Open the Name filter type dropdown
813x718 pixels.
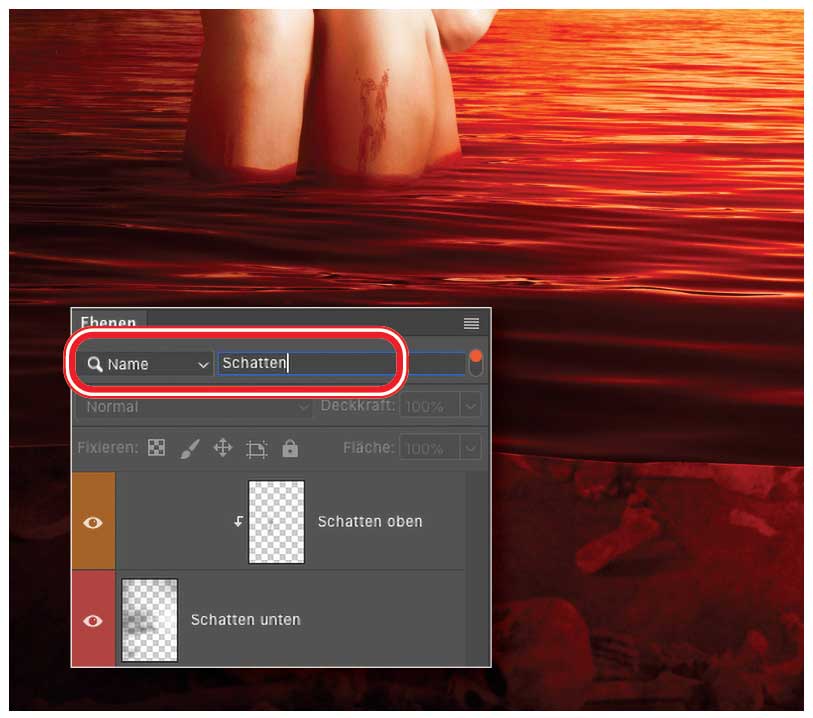point(148,364)
